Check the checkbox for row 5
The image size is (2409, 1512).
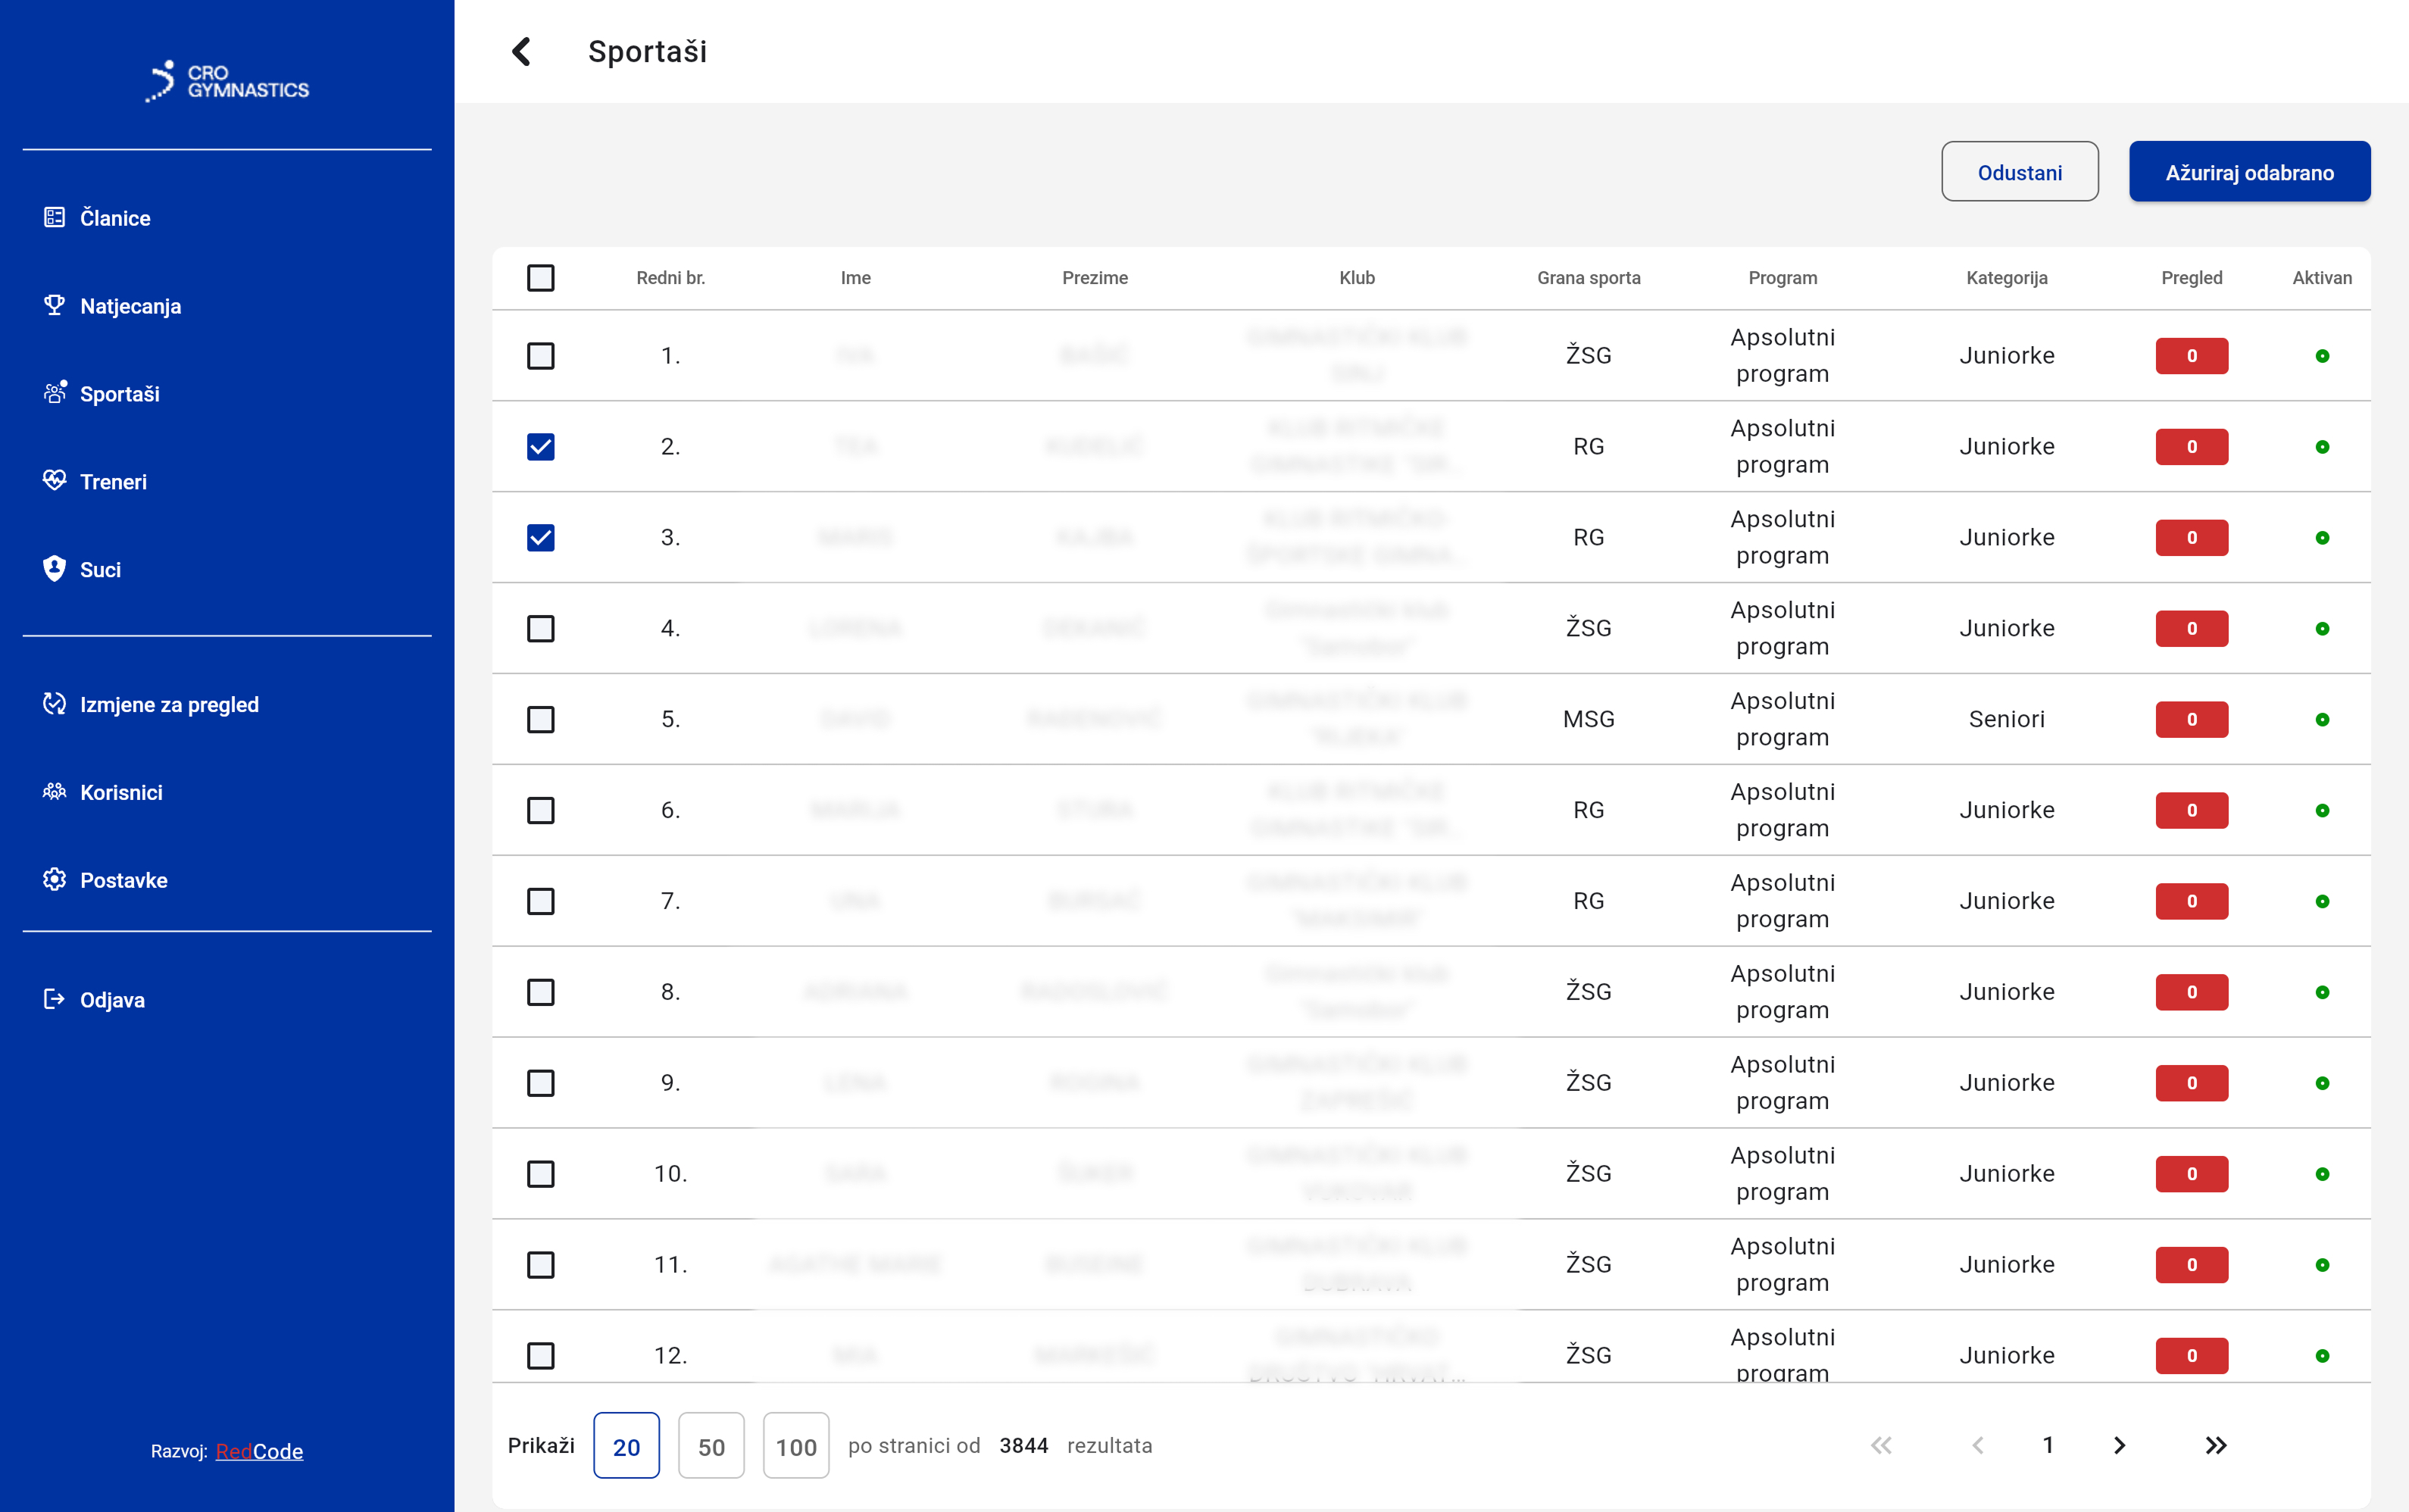(540, 719)
